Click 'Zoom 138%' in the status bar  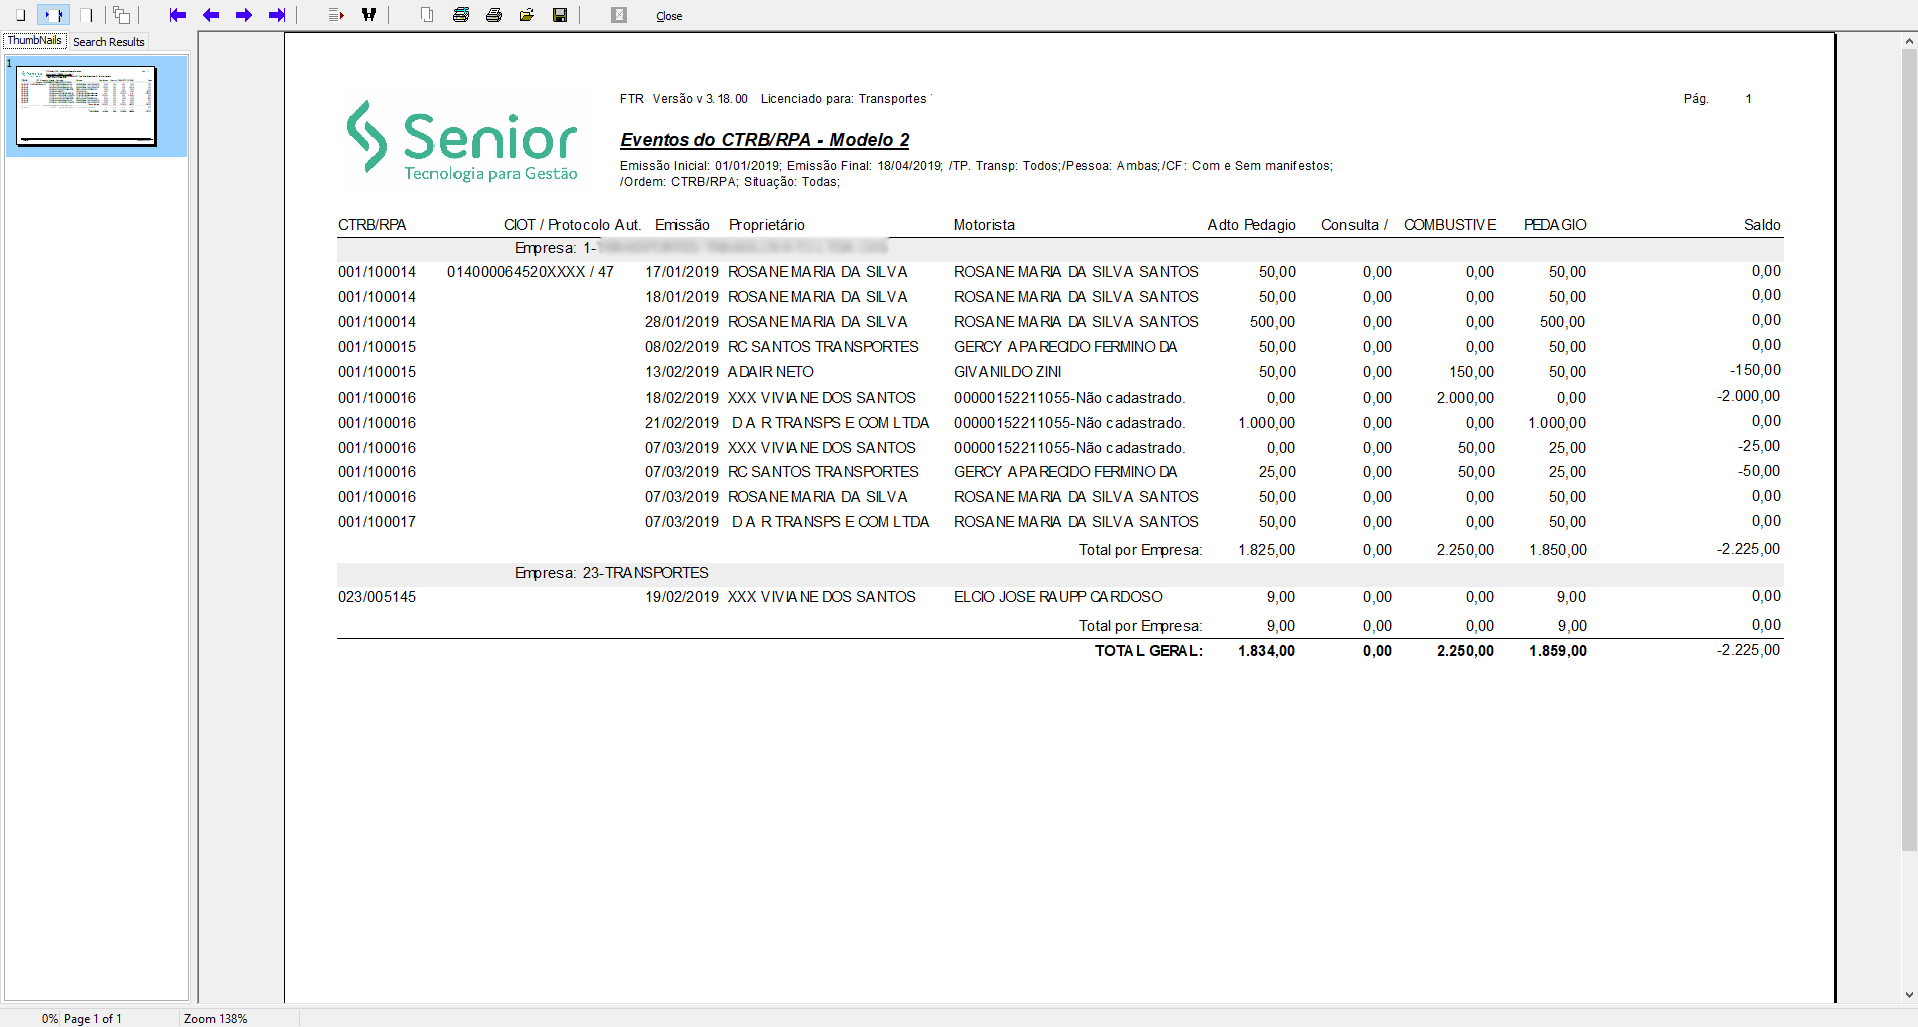215,1019
